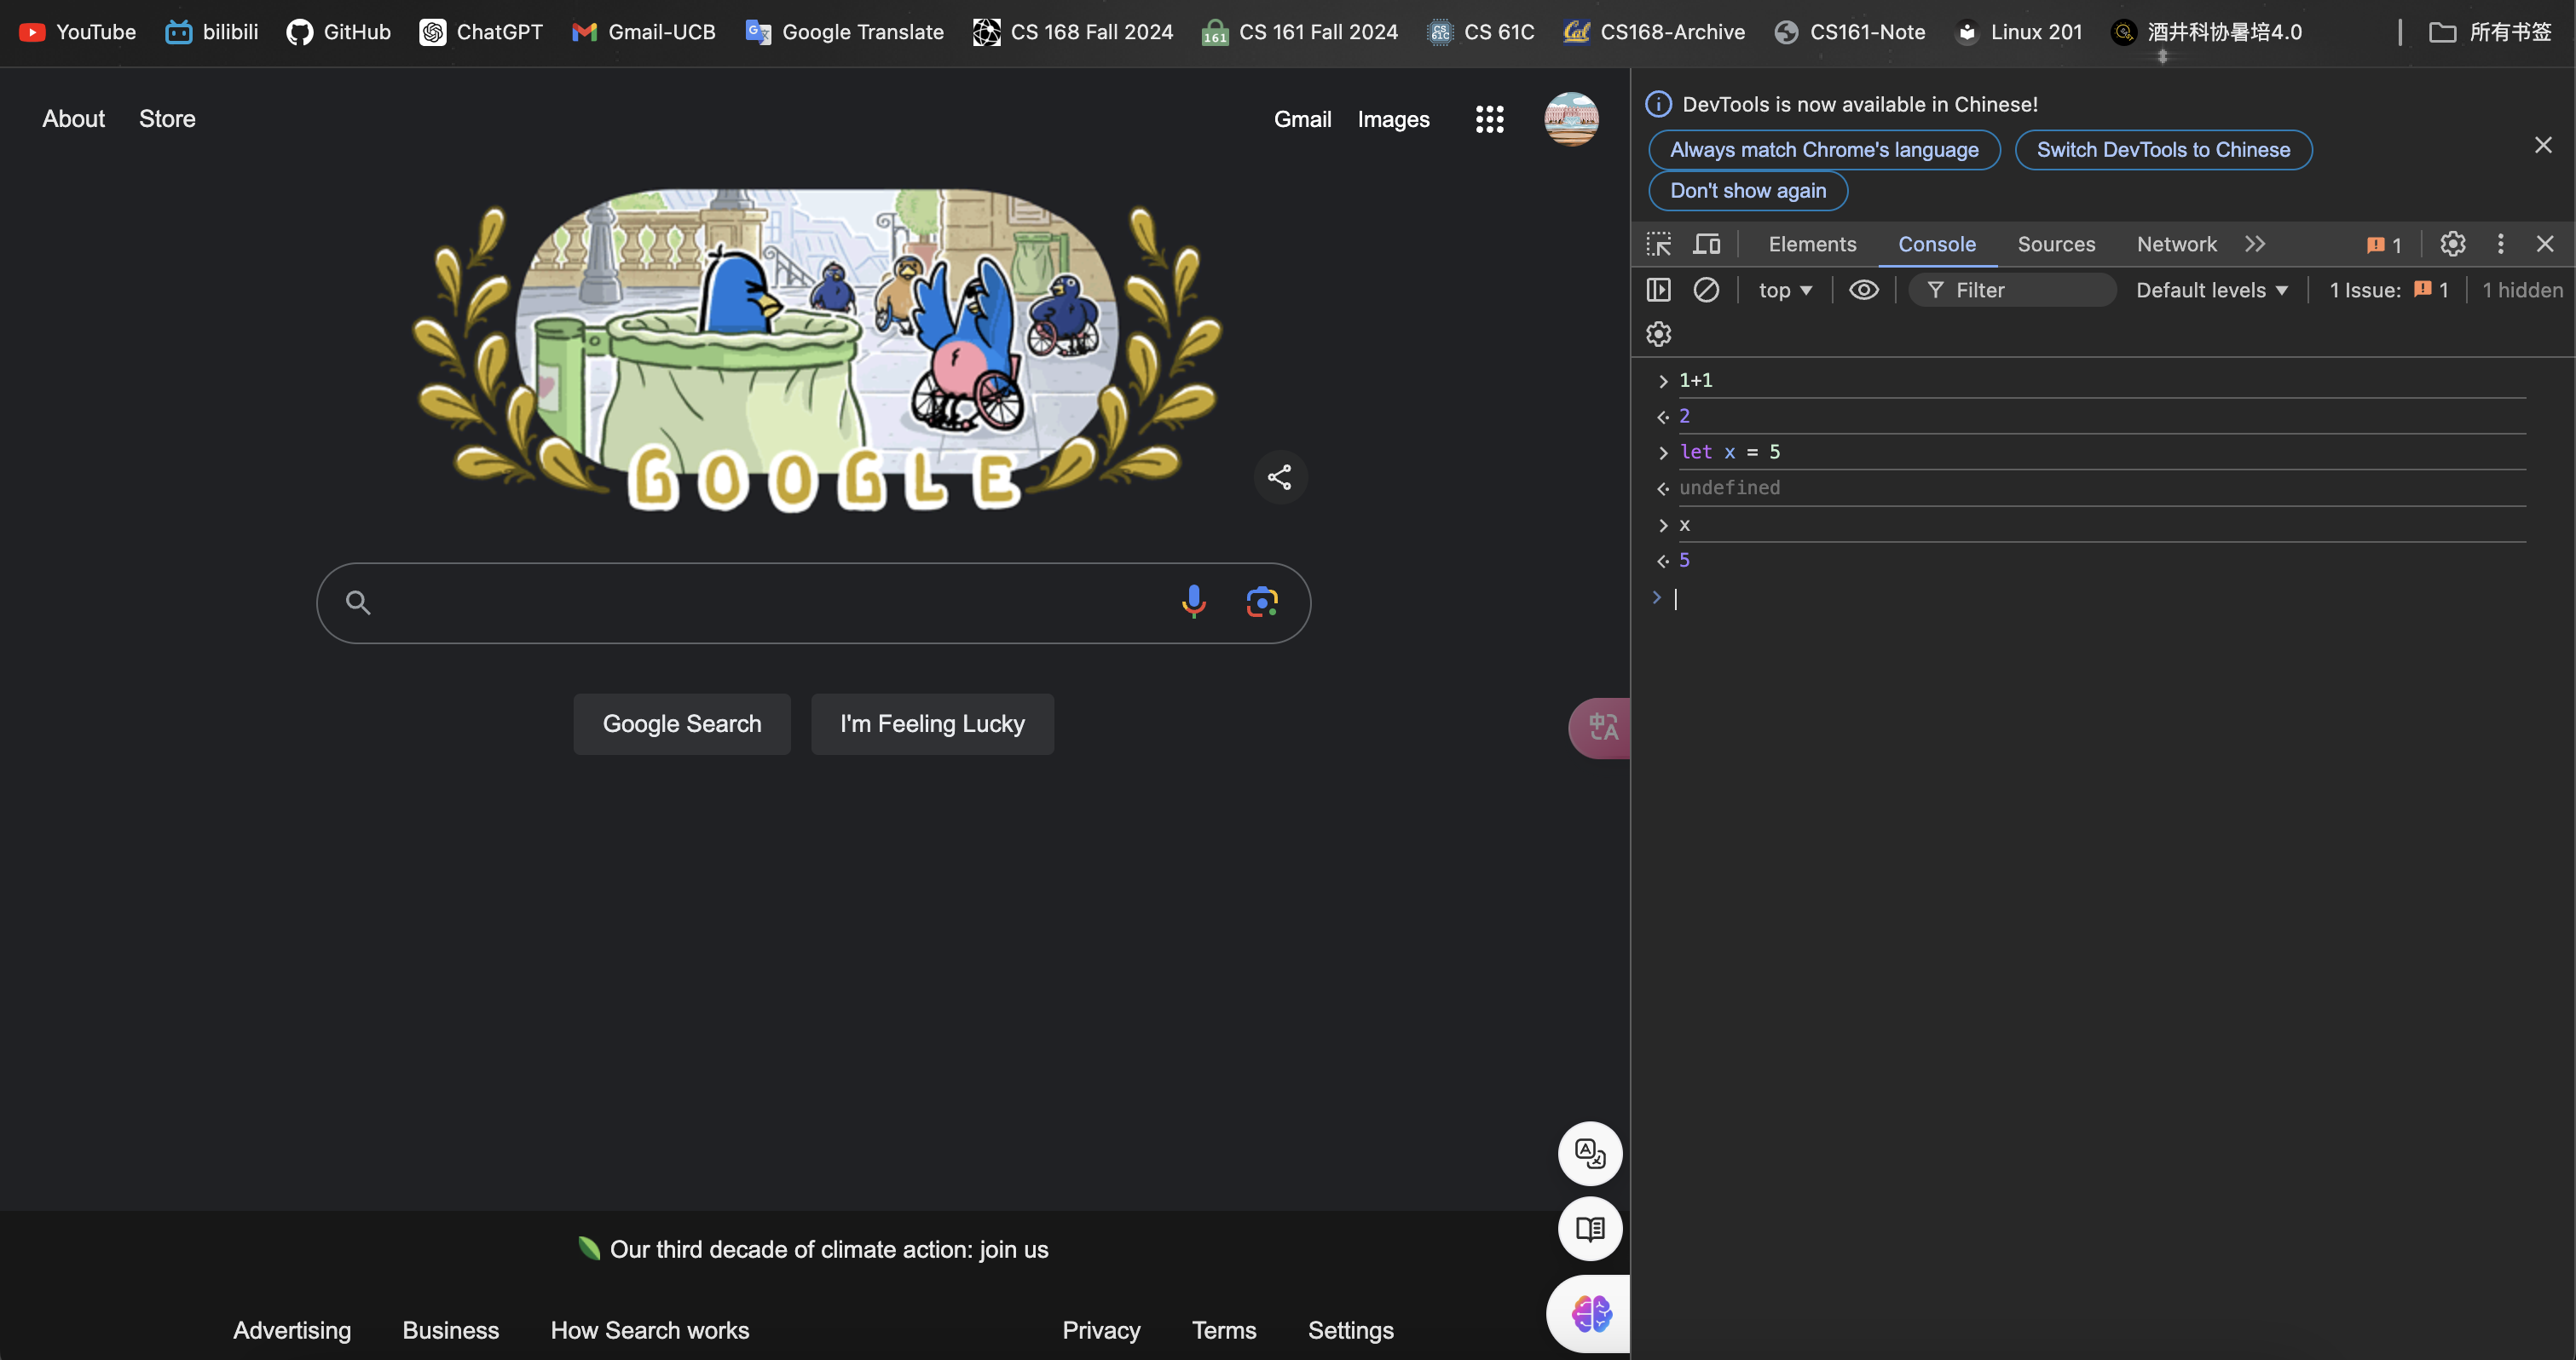
Task: Expand the Default levels dropdown
Action: coord(2211,290)
